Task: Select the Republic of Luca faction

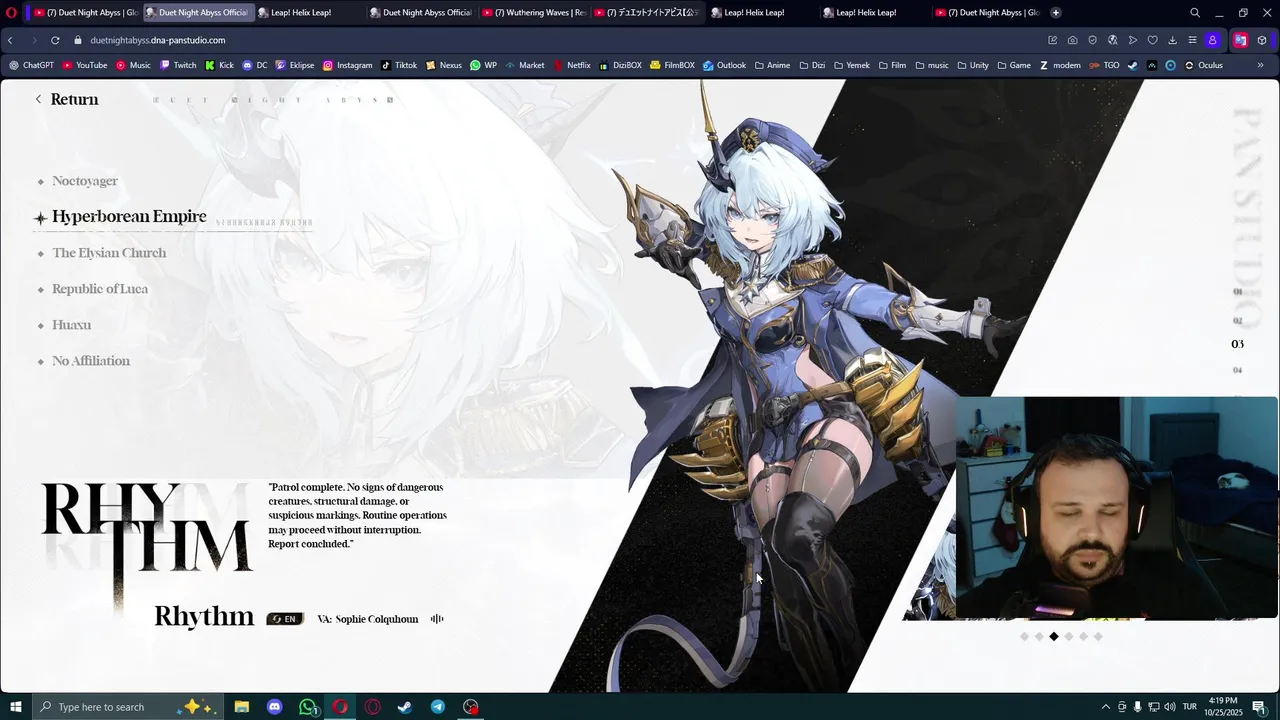Action: 99,289
